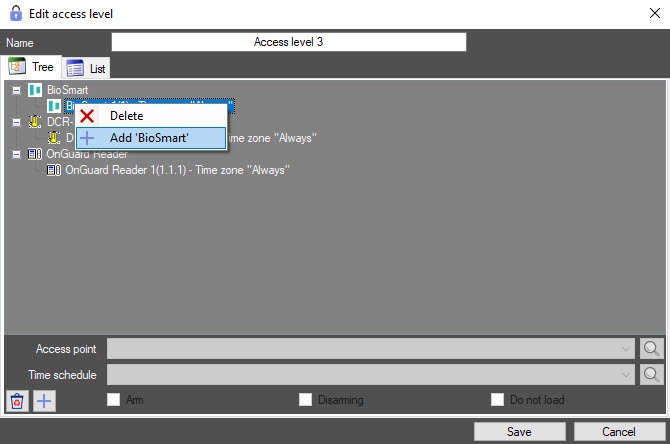Choose Add 'BioSmart' from context menu

(151, 138)
